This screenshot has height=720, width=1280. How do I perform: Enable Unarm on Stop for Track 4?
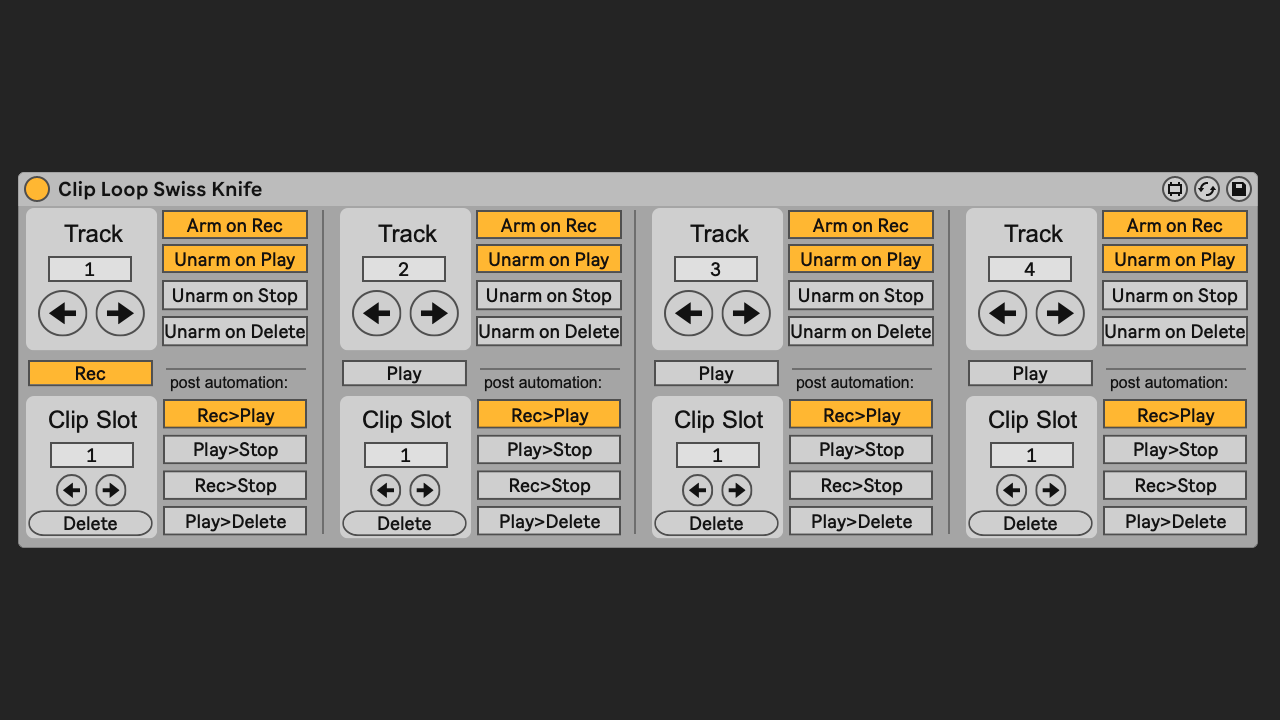pos(1175,295)
